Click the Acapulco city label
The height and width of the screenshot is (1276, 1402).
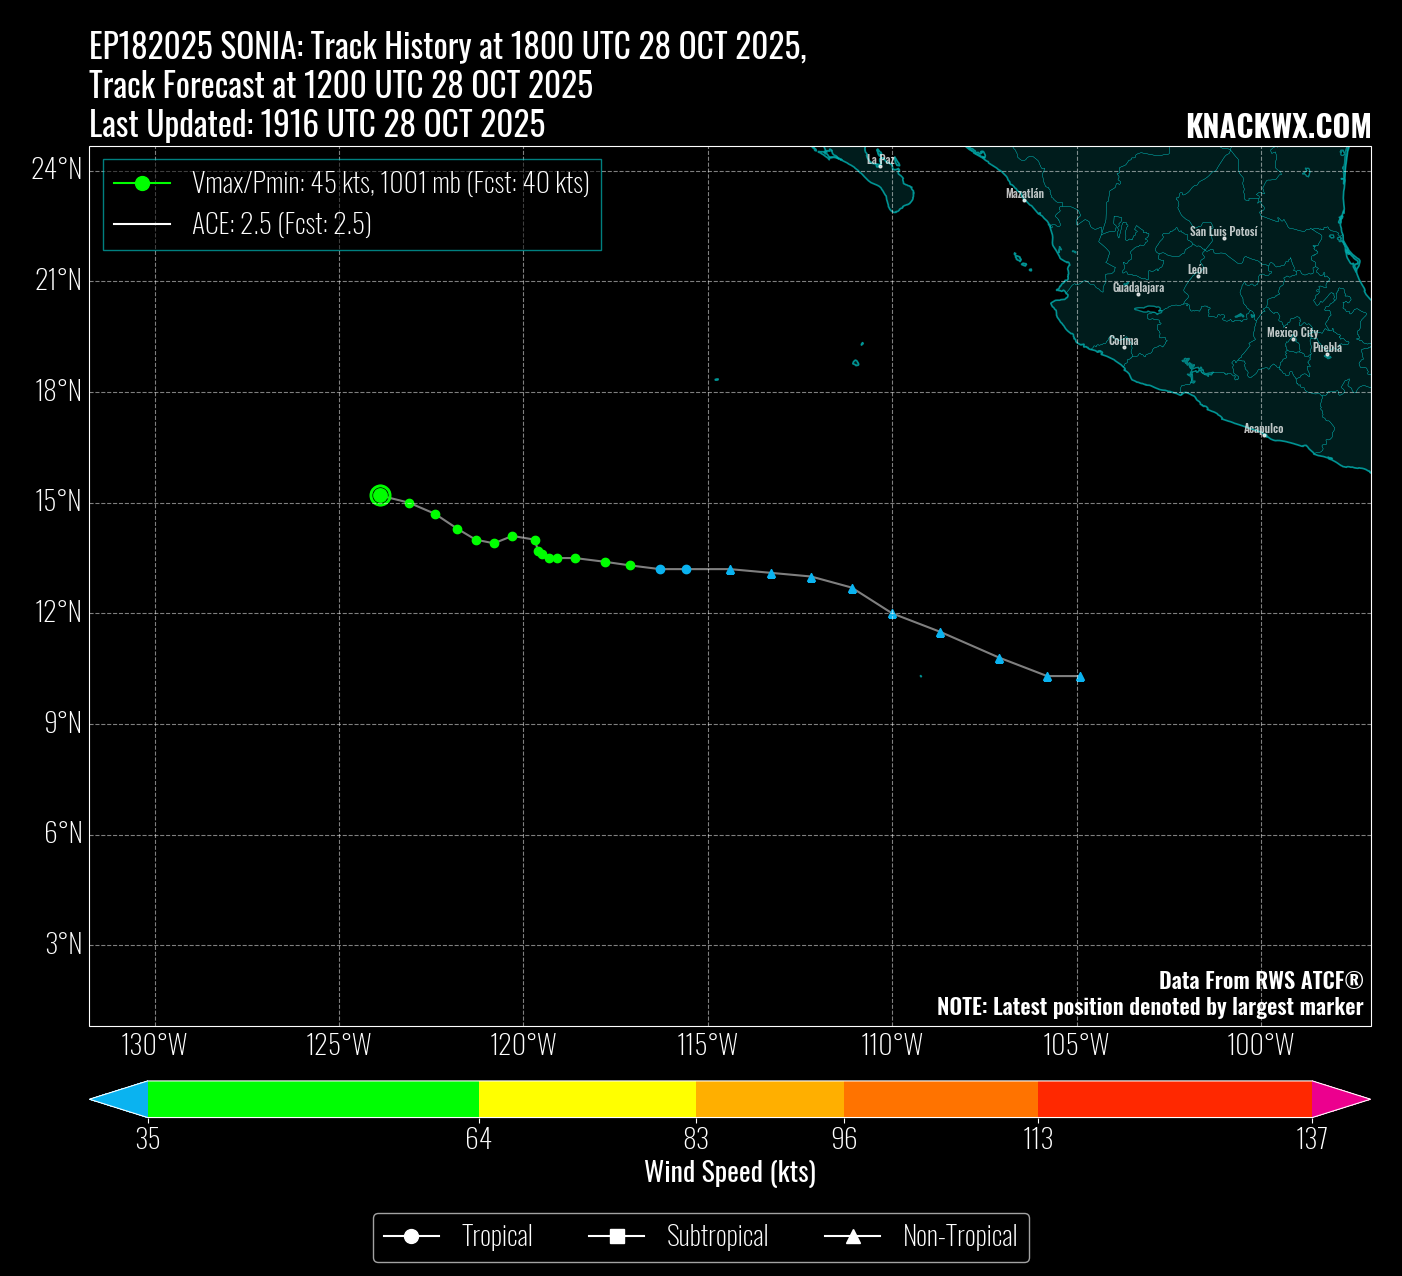pyautogui.click(x=1263, y=428)
